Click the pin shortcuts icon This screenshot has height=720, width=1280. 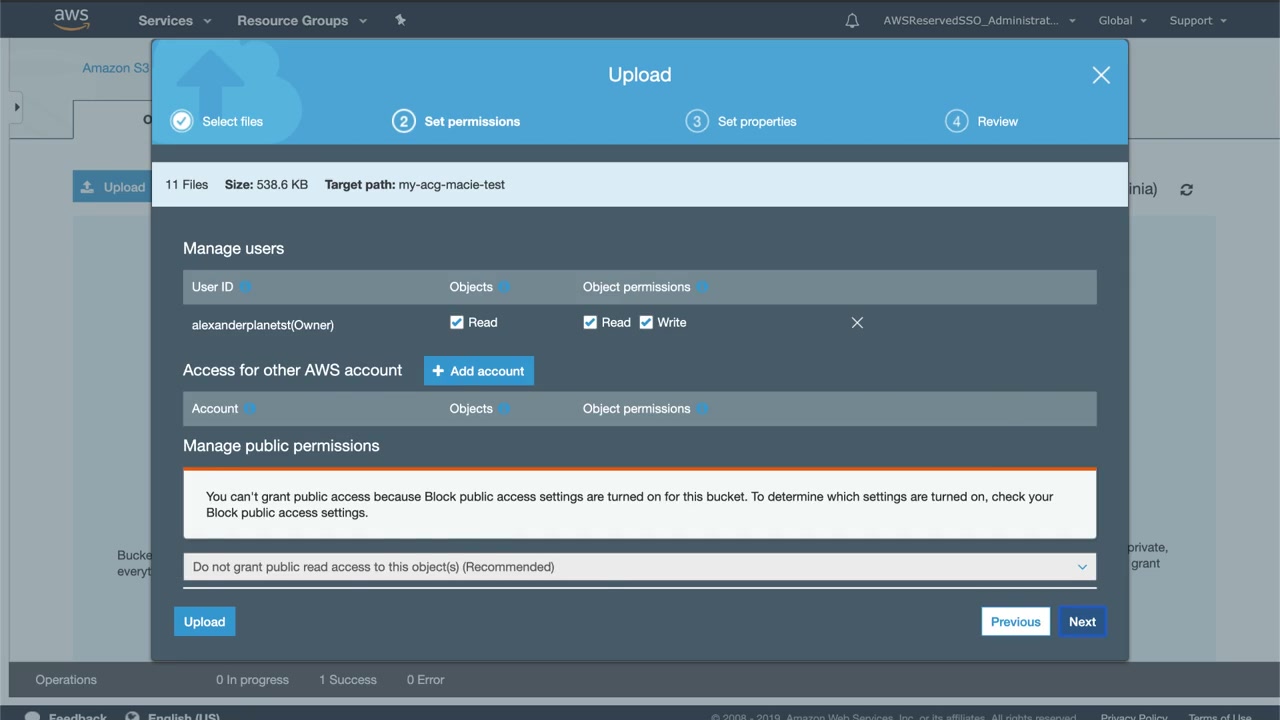click(x=400, y=20)
